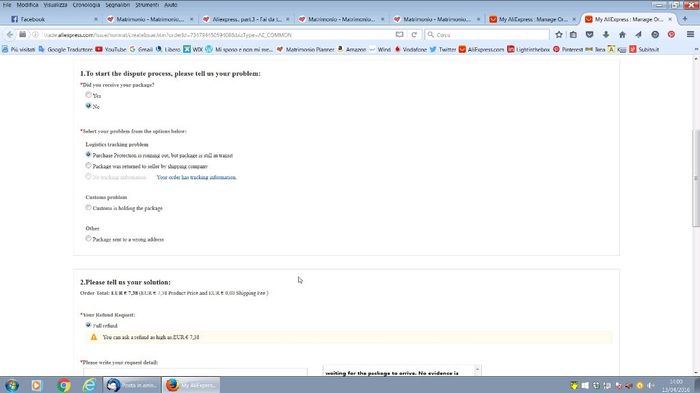Open the Pinterest bookmark
Viewport: 700px width, 393px height.
(568, 50)
